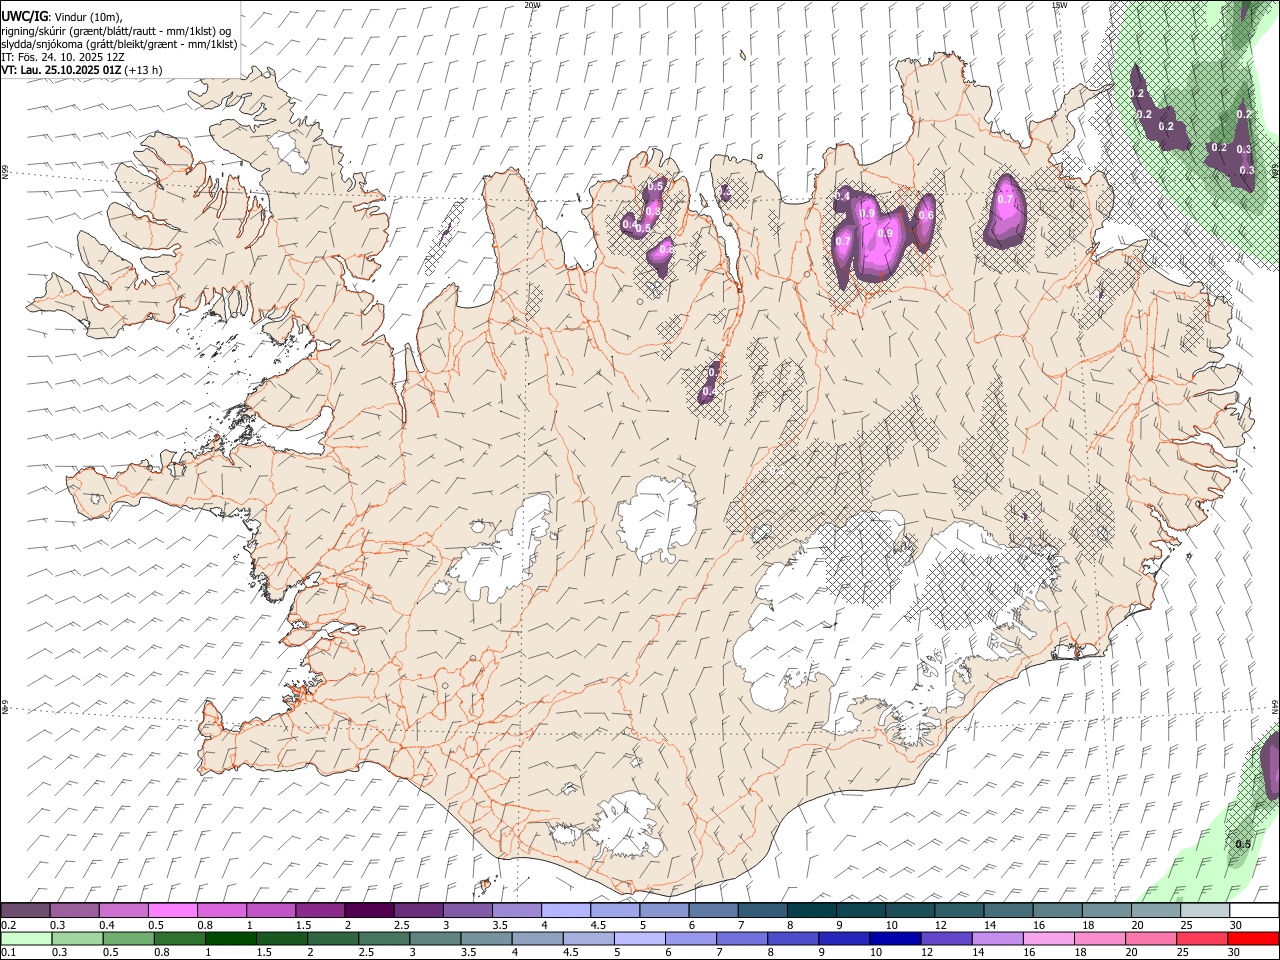Select the dark green swatch between 1 and 1.5
The width and height of the screenshot is (1280, 960).
click(x=231, y=939)
